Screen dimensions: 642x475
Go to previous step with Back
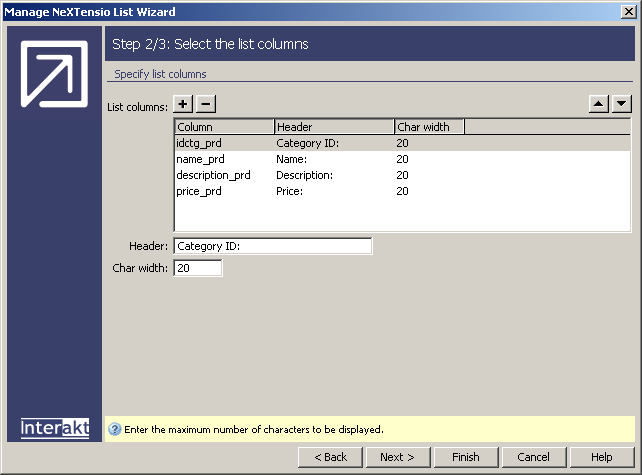tap(330, 457)
